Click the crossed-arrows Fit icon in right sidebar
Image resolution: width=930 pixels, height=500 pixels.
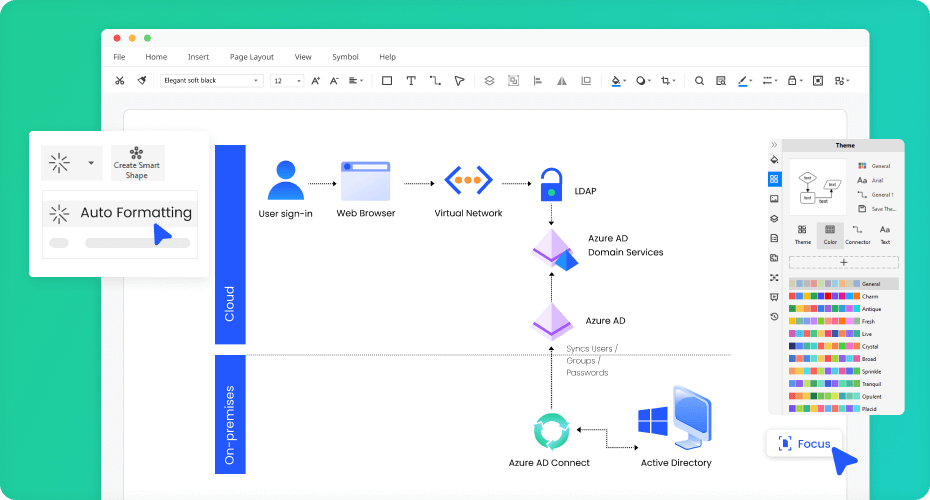[x=774, y=278]
